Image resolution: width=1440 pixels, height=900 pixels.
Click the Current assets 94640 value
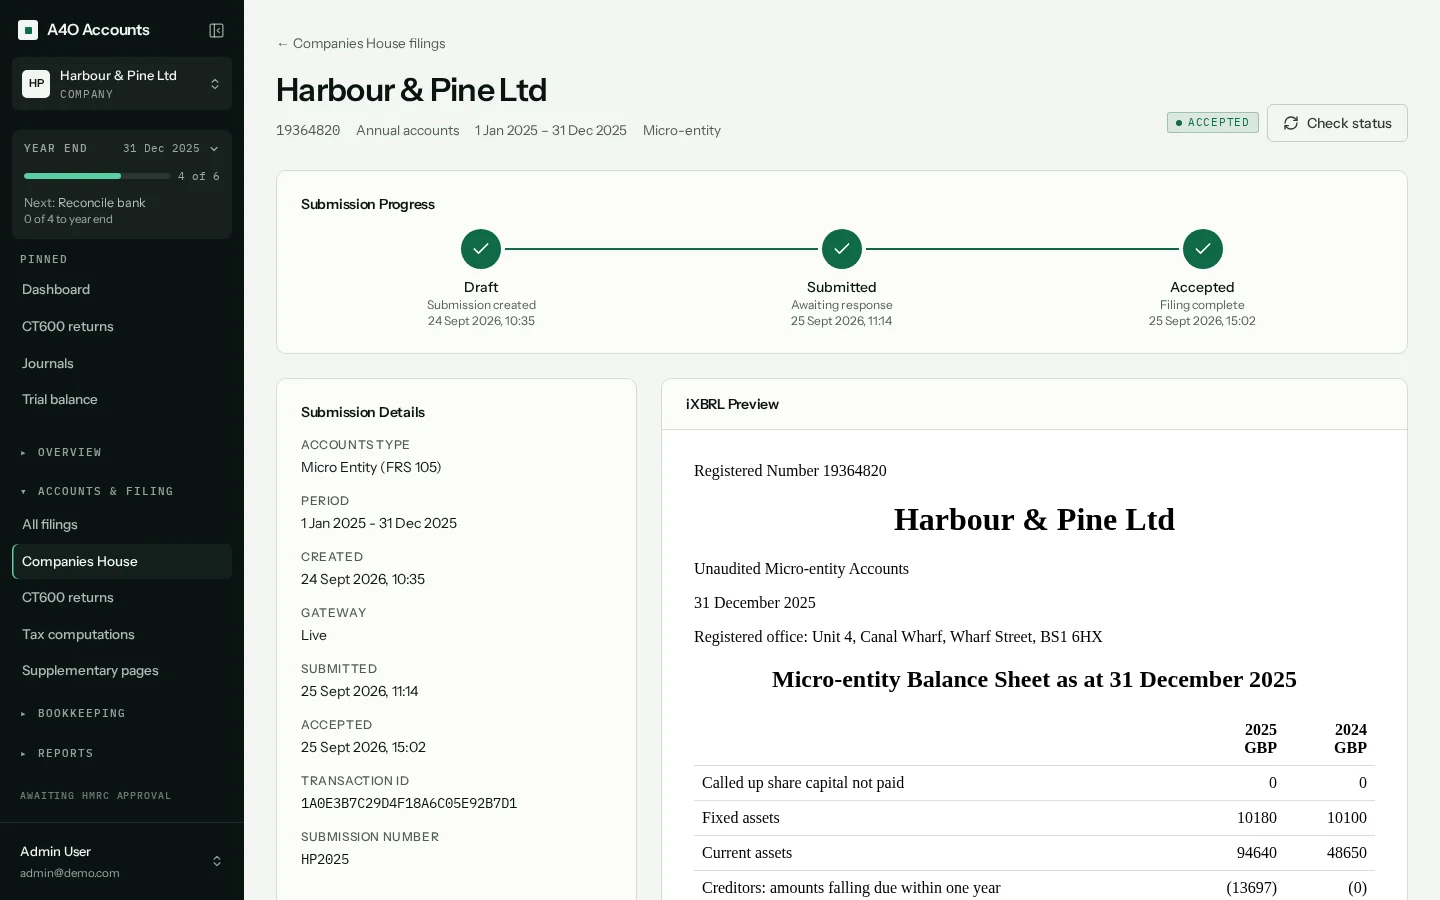1257,853
